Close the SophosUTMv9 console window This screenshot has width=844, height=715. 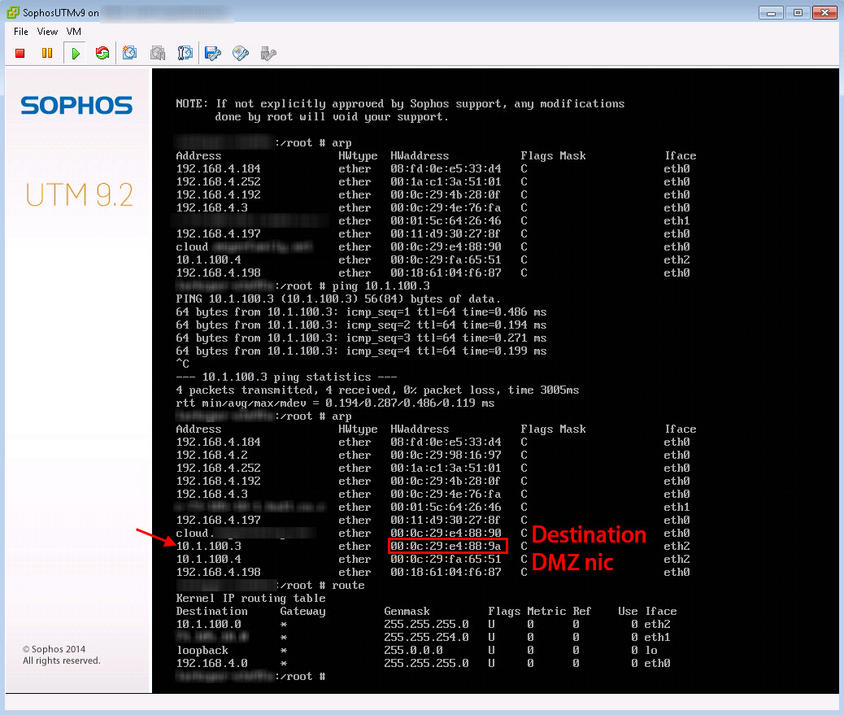[825, 12]
